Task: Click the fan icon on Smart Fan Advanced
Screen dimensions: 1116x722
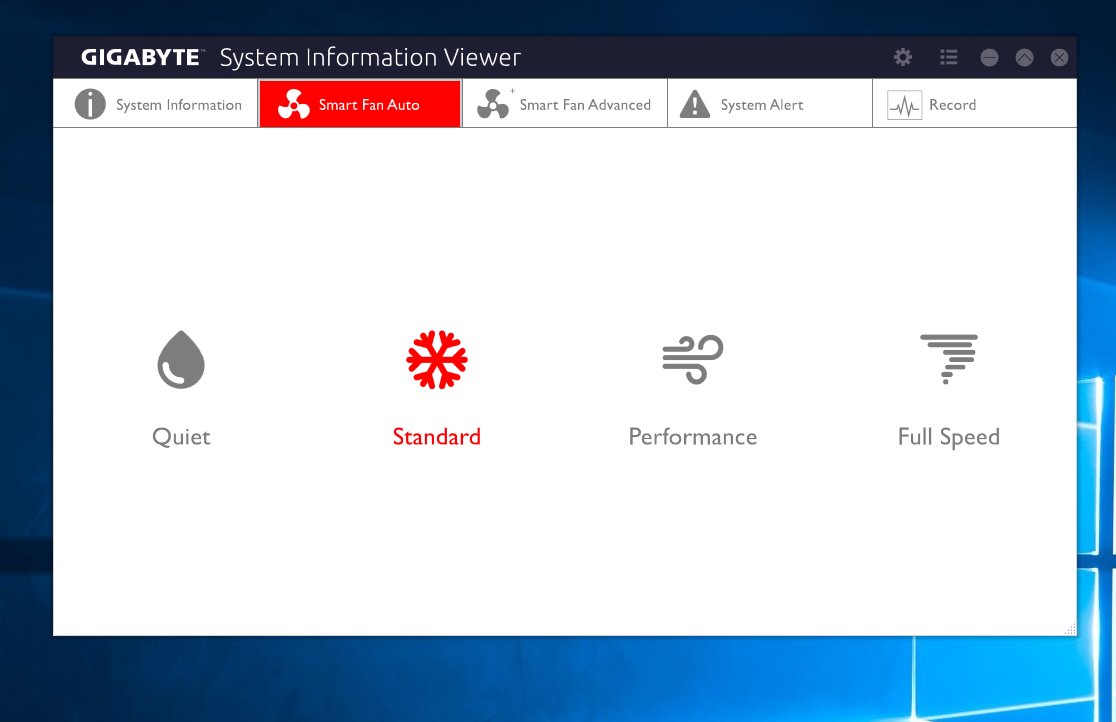Action: (493, 104)
